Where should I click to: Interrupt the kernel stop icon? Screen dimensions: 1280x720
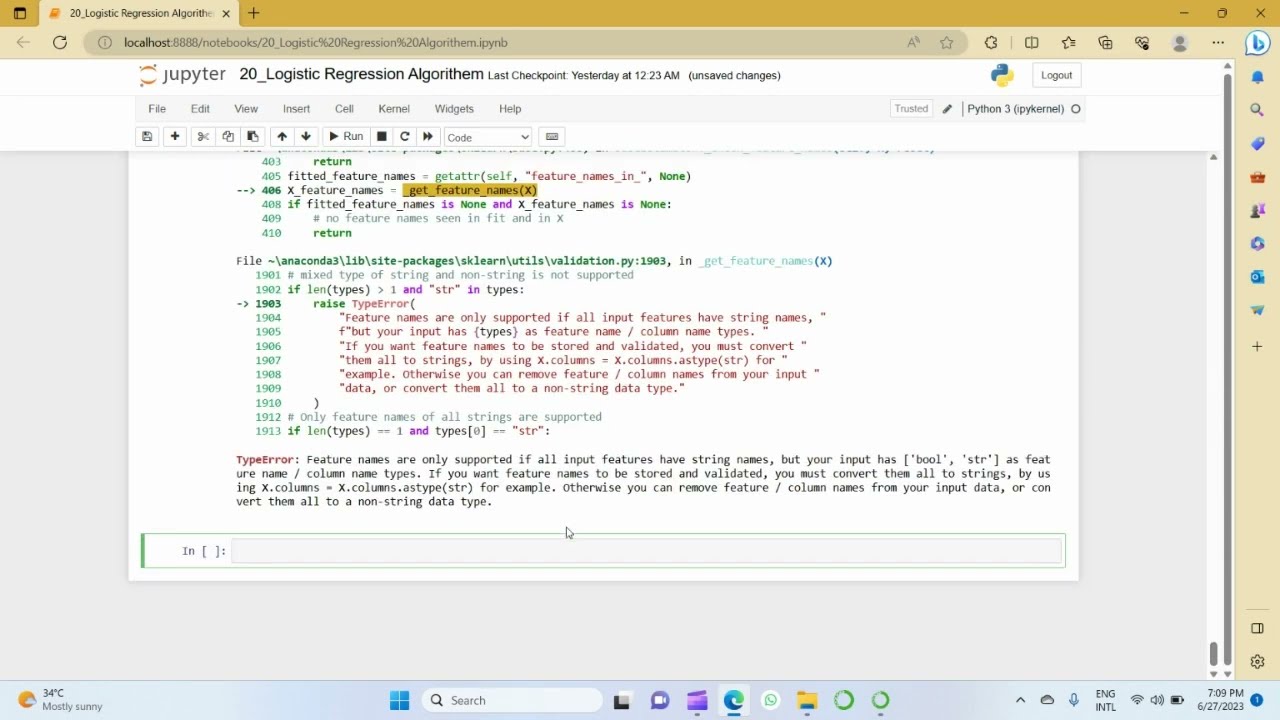pos(381,137)
